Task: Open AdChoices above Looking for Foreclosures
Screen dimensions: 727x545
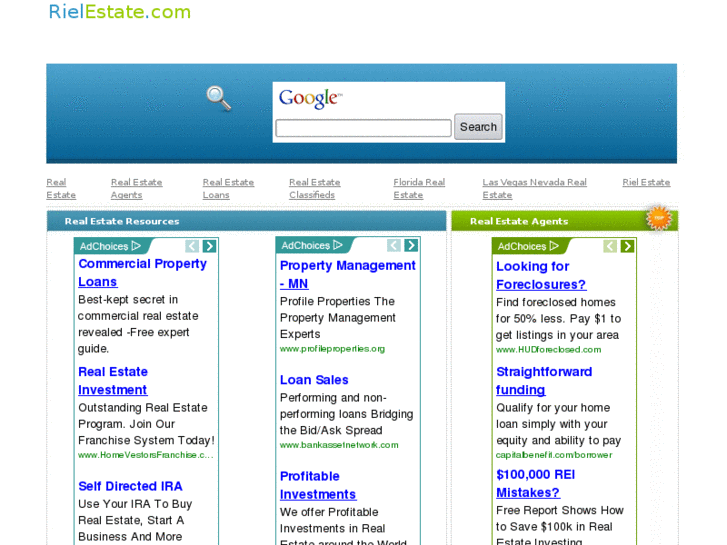Action: 528,246
